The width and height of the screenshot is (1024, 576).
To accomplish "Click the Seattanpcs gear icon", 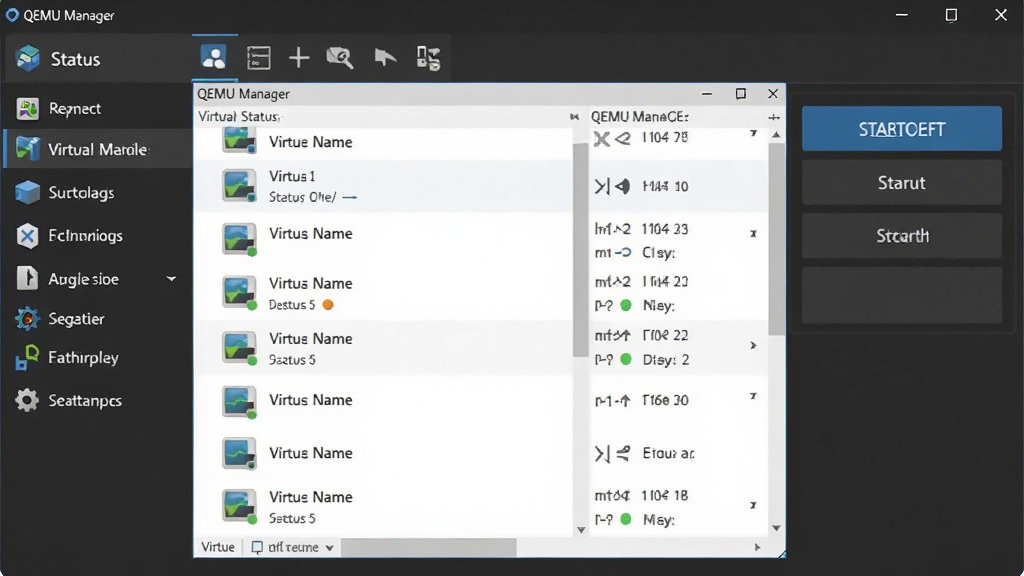I will [27, 400].
